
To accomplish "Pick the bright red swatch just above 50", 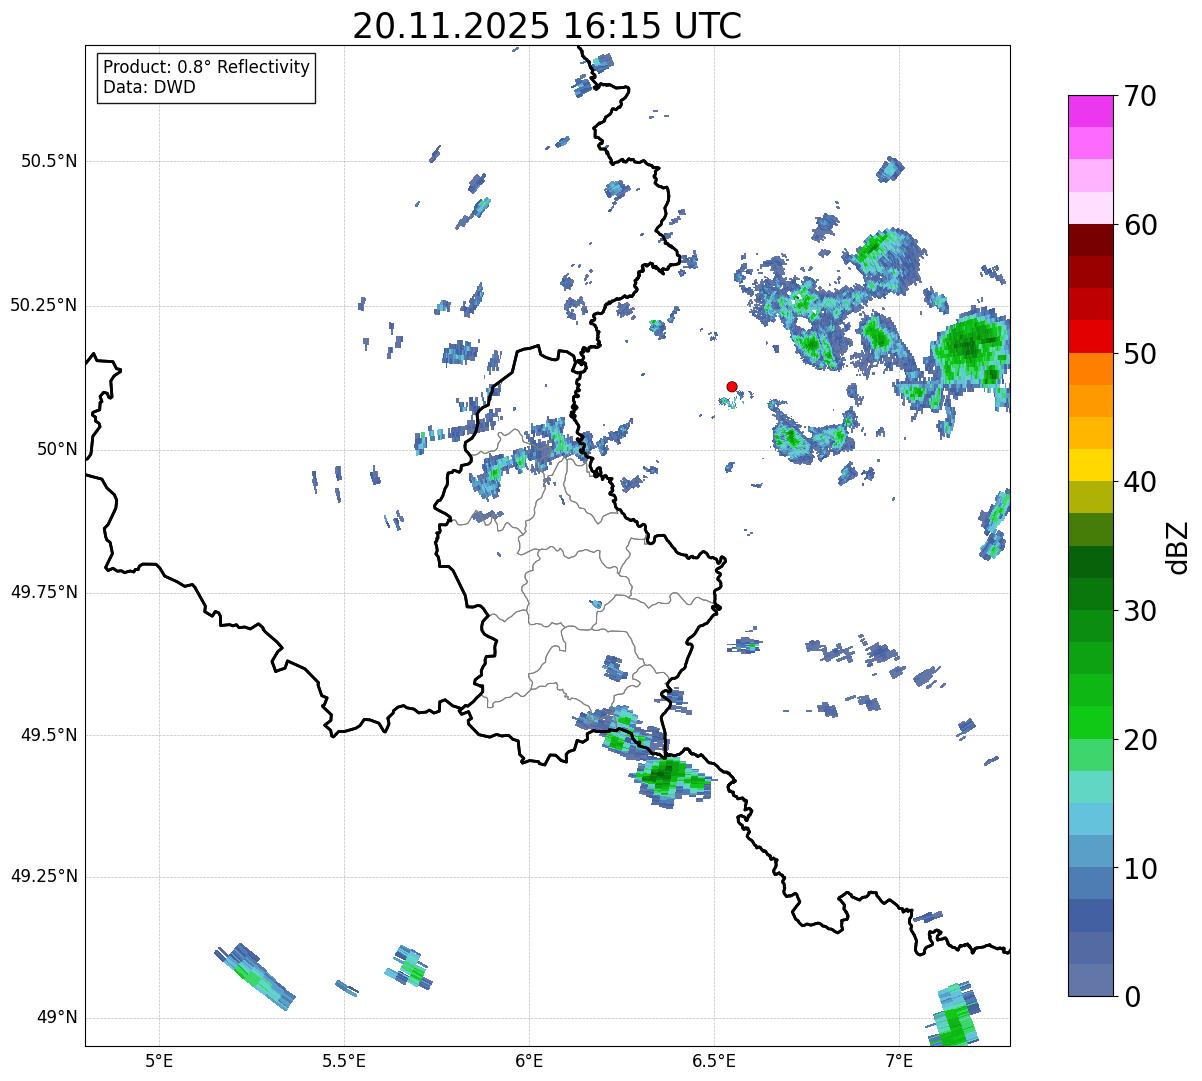I will coord(1090,336).
